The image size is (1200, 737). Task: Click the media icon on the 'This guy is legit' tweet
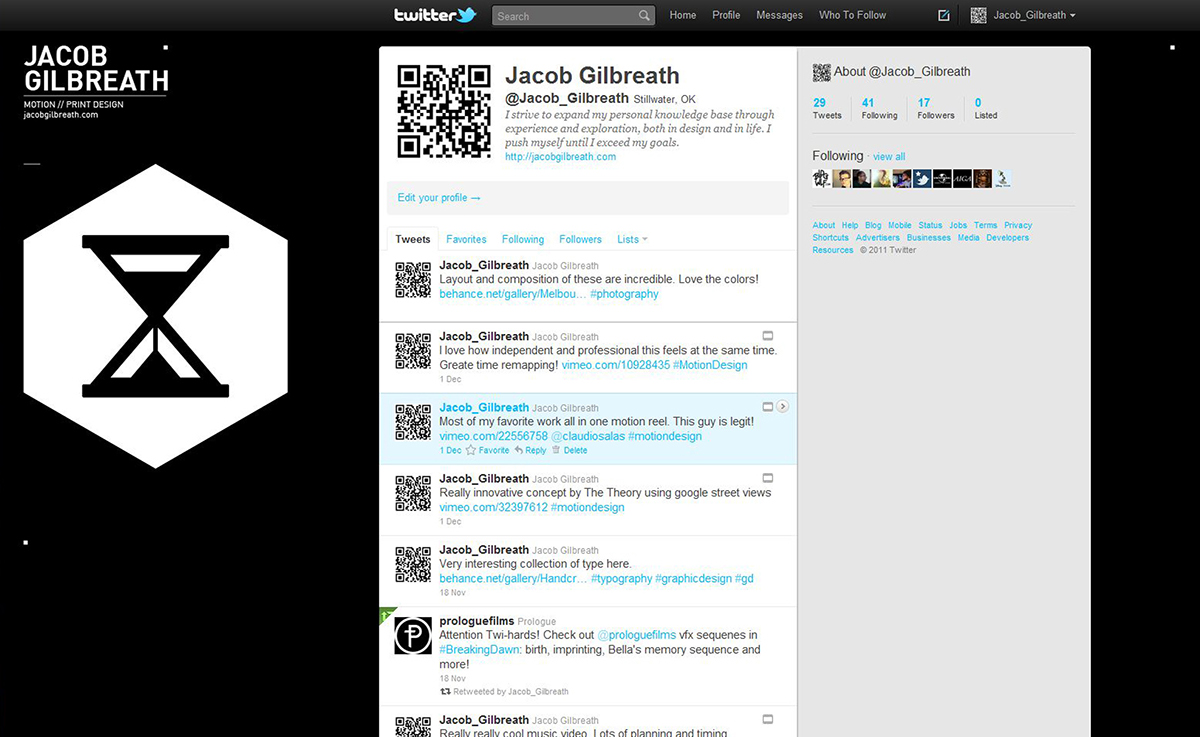click(768, 406)
